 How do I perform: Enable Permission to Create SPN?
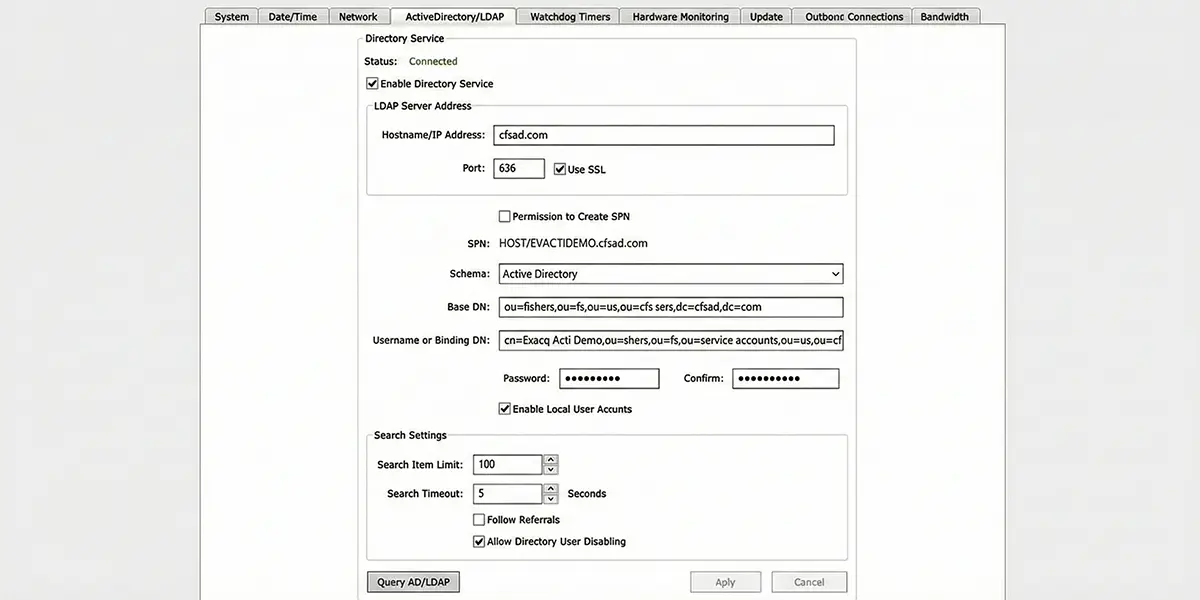point(505,216)
